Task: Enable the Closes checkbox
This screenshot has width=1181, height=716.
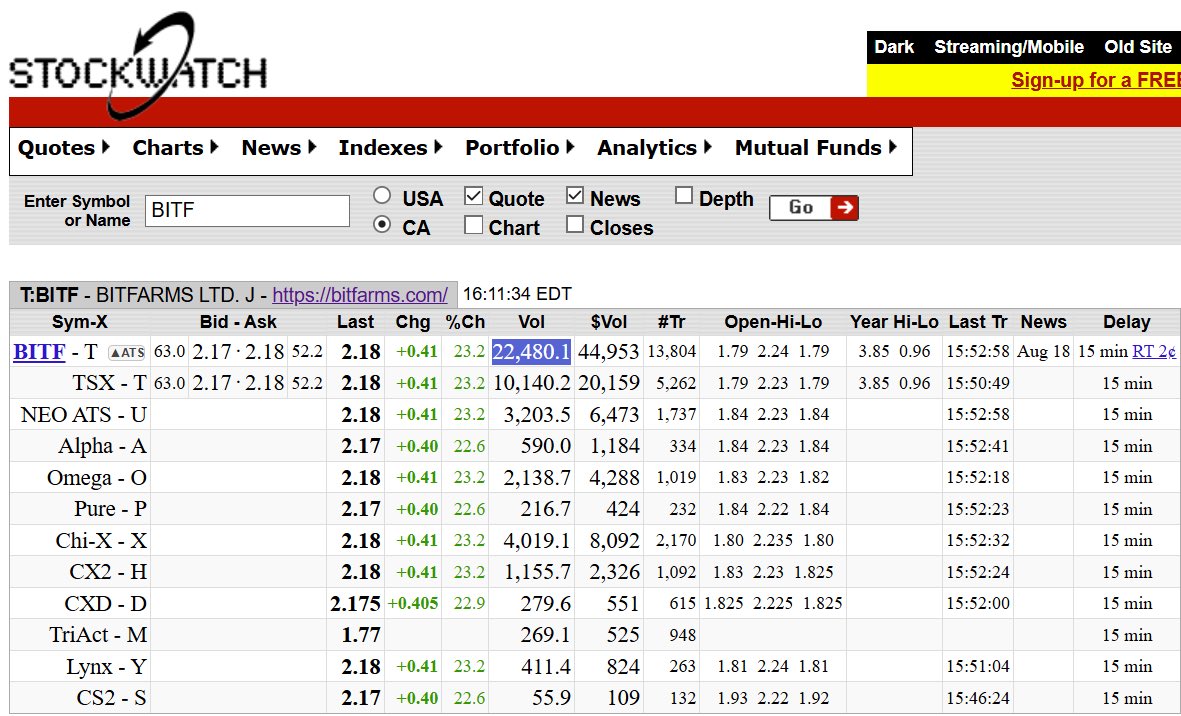Action: 575,224
